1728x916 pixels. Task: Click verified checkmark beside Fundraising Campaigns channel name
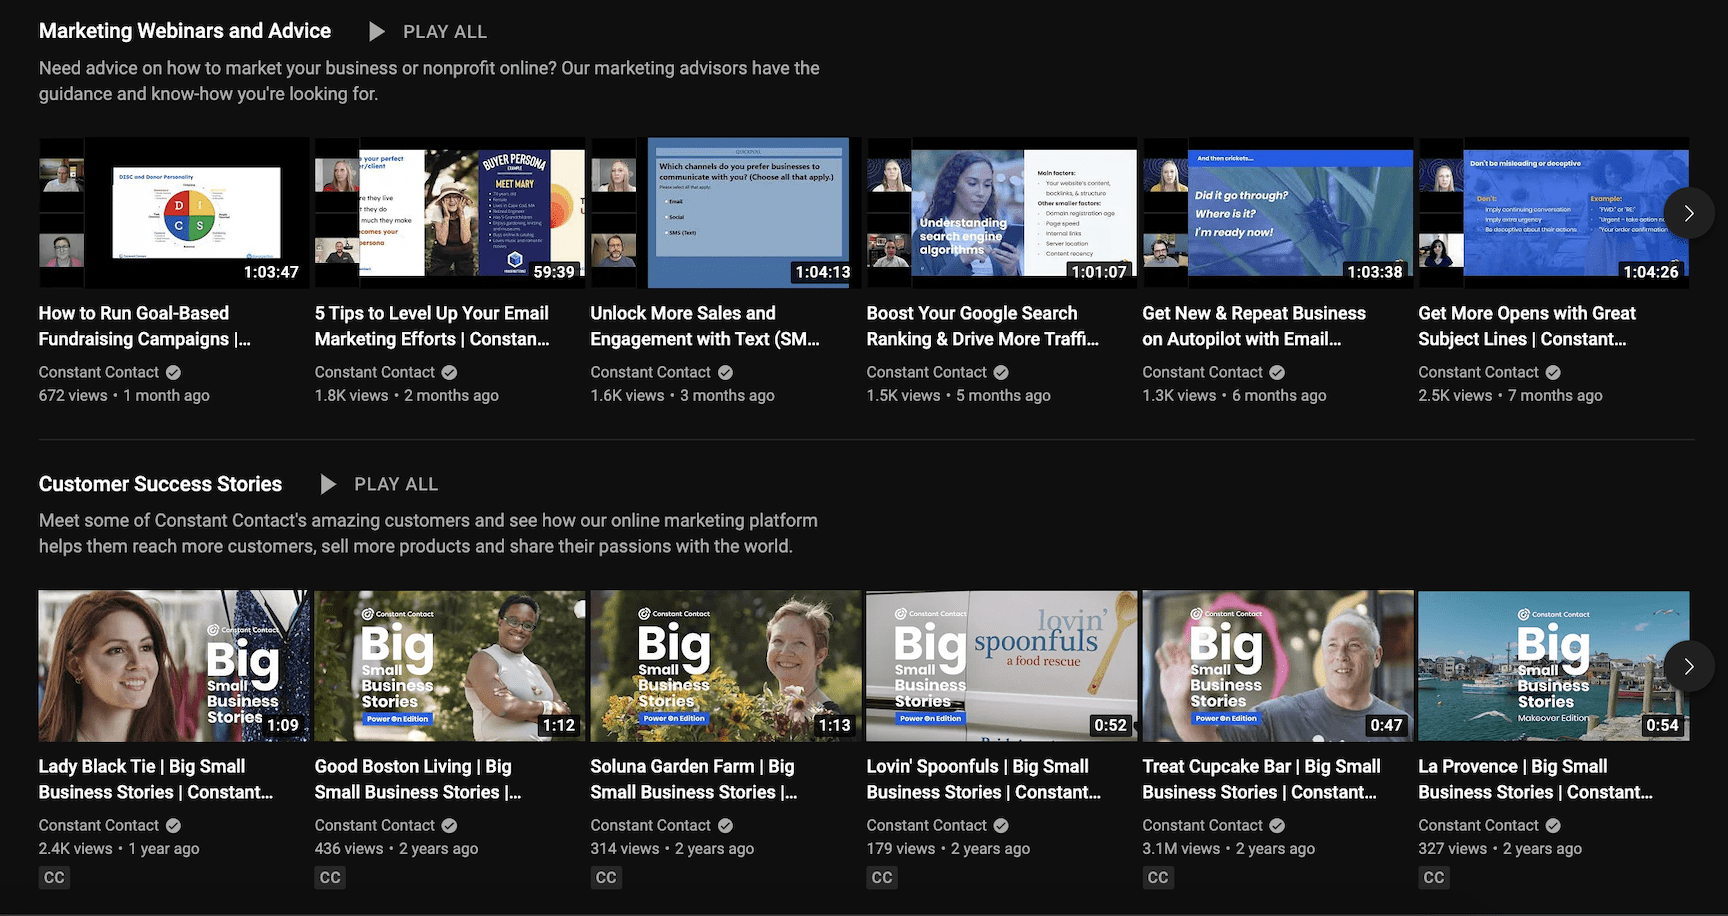(x=174, y=373)
